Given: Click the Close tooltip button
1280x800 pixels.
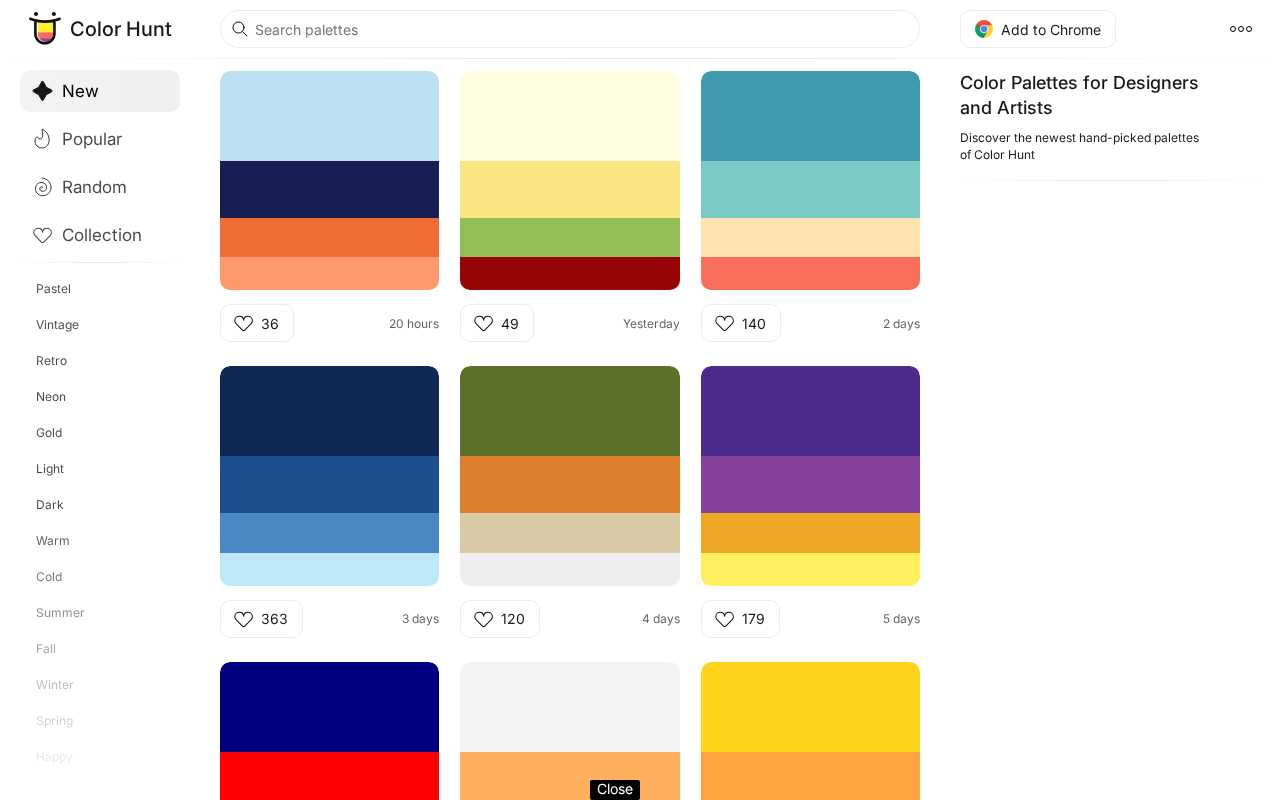Looking at the screenshot, I should pos(614,789).
